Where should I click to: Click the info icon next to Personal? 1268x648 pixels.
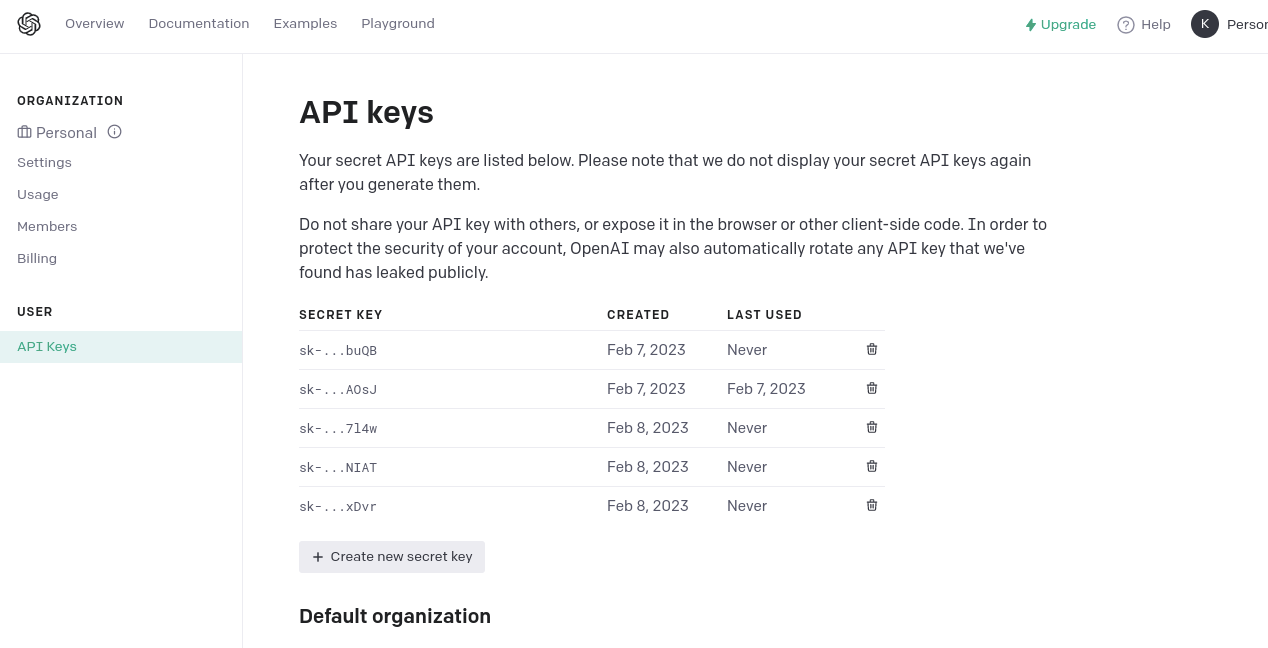pyautogui.click(x=114, y=132)
